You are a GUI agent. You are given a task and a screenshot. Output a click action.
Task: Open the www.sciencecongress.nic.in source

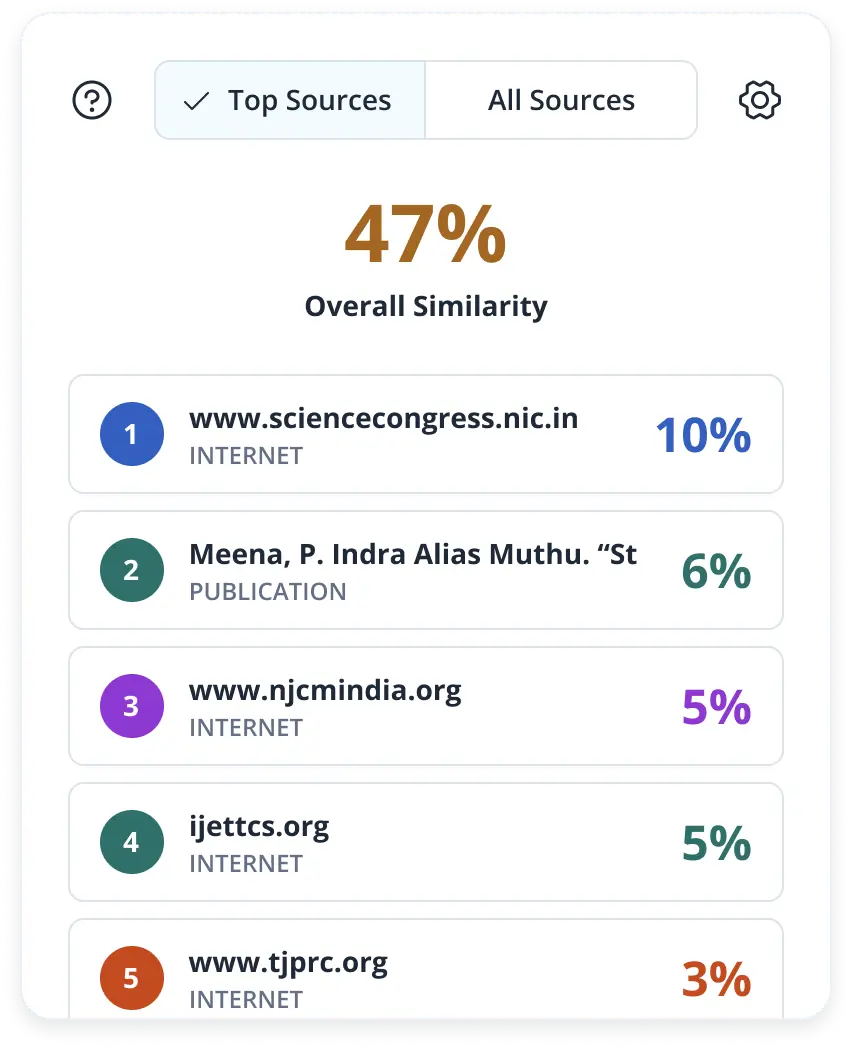point(383,419)
